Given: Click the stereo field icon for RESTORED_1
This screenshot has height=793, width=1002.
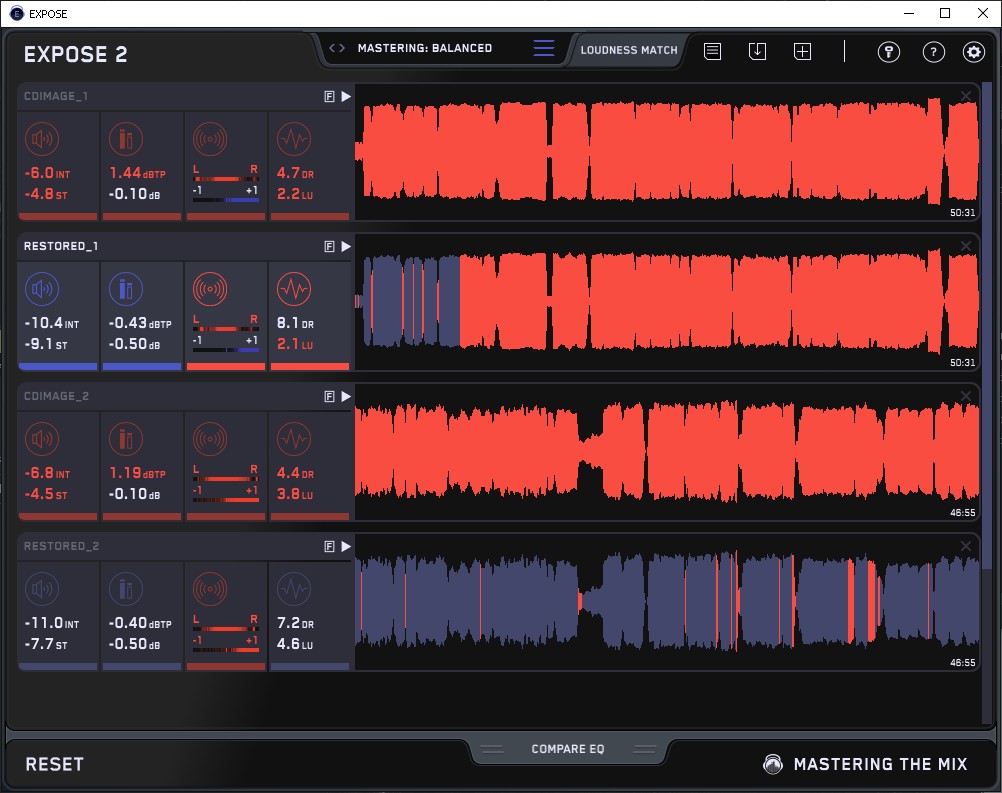Looking at the screenshot, I should click(210, 289).
